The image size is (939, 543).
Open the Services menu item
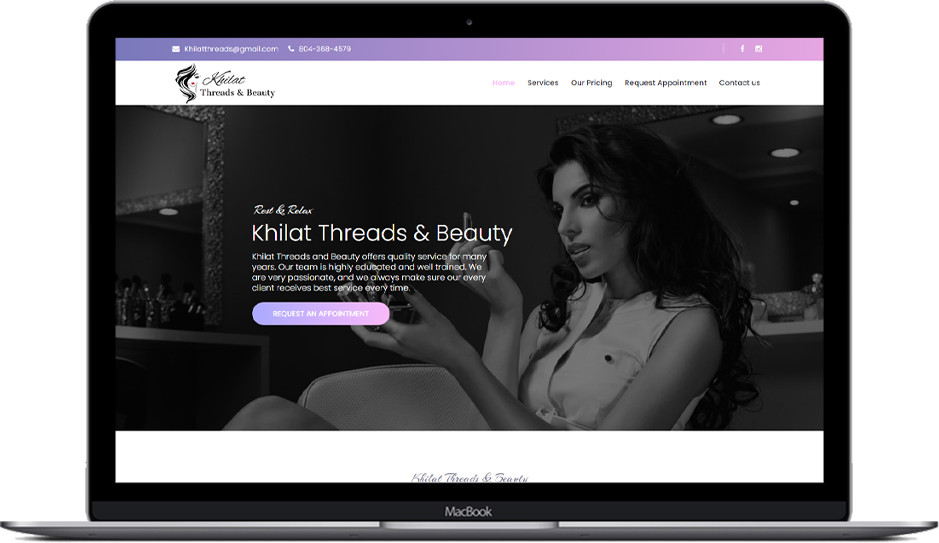(x=543, y=83)
